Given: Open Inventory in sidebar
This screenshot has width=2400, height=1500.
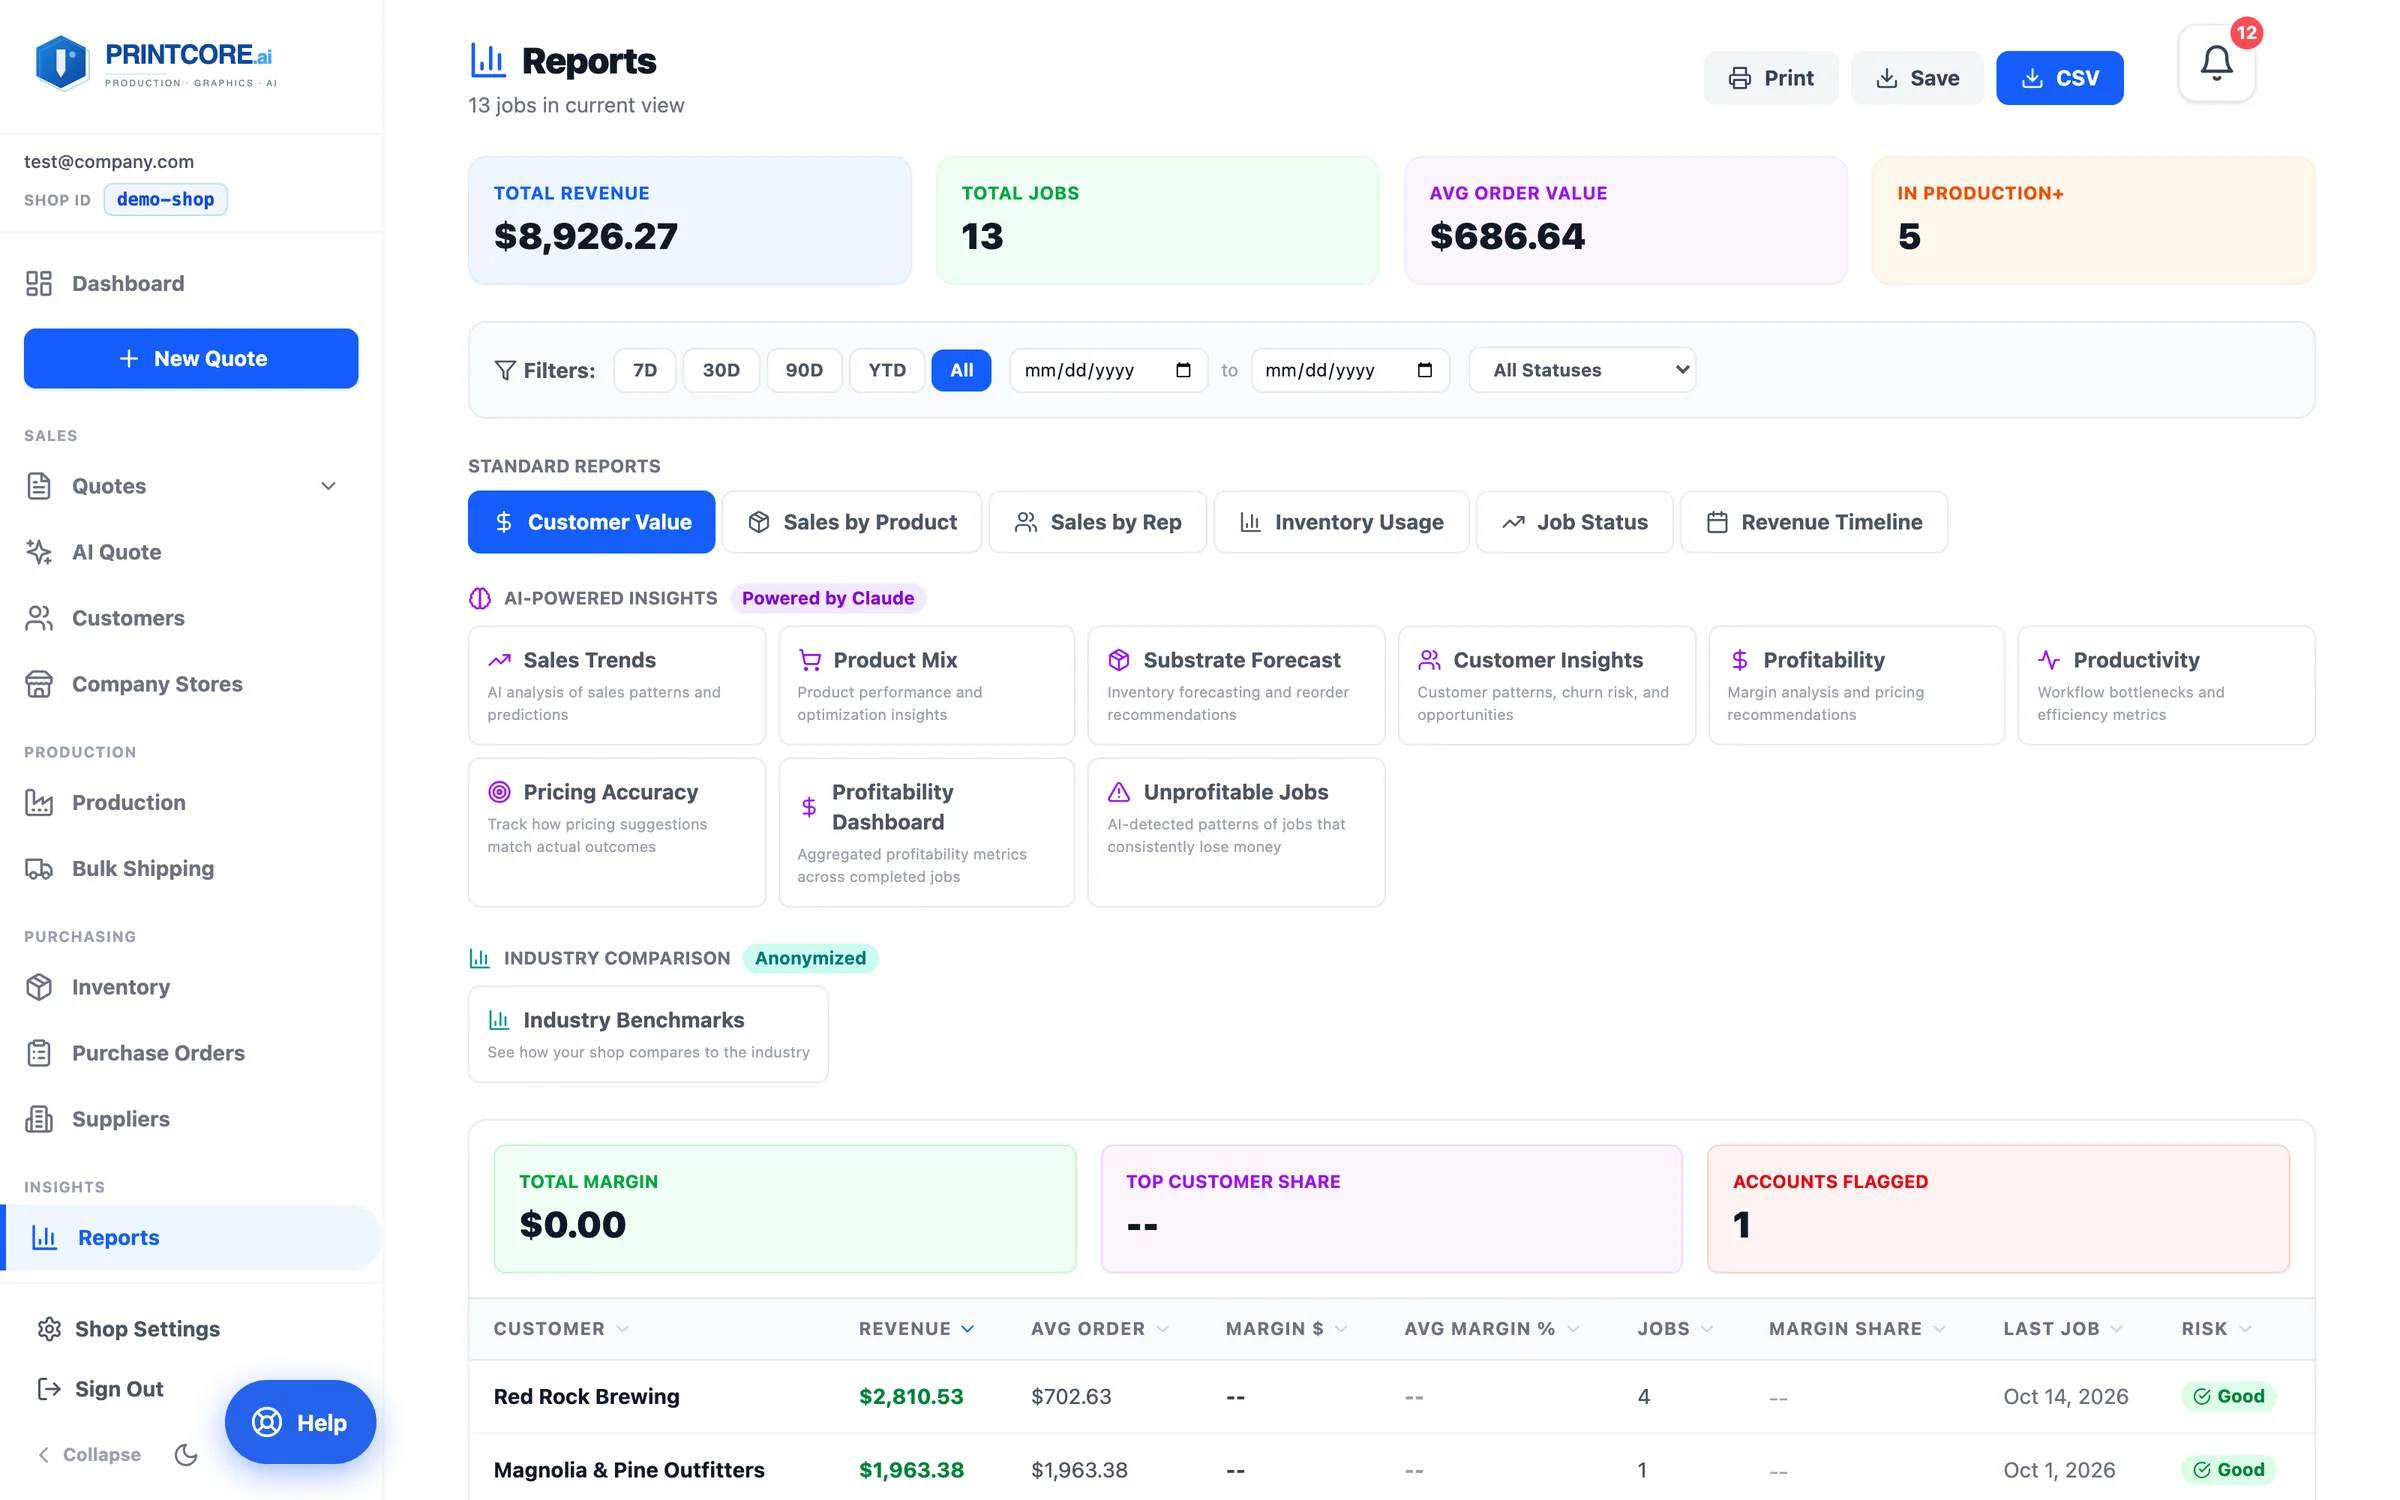Looking at the screenshot, I should pyautogui.click(x=190, y=987).
